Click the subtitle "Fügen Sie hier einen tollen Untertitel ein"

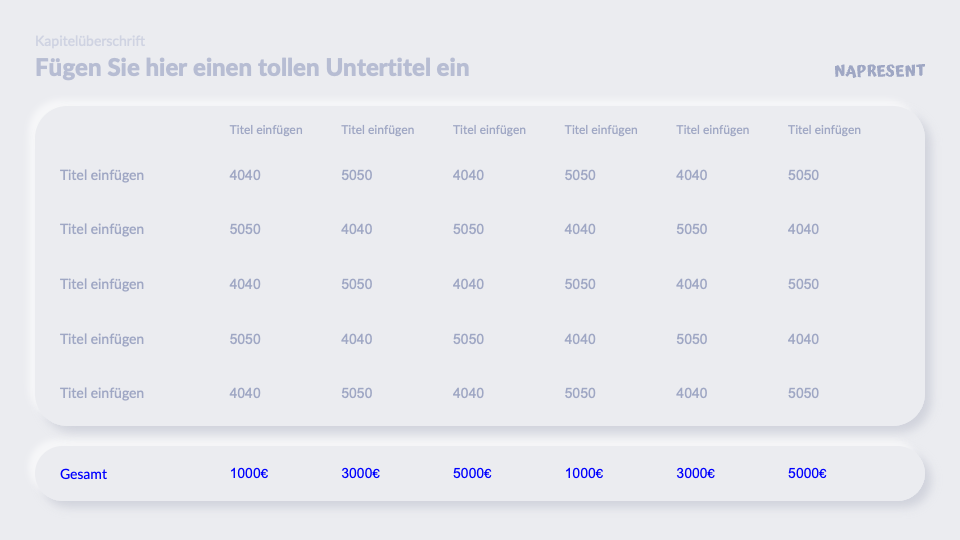252,68
